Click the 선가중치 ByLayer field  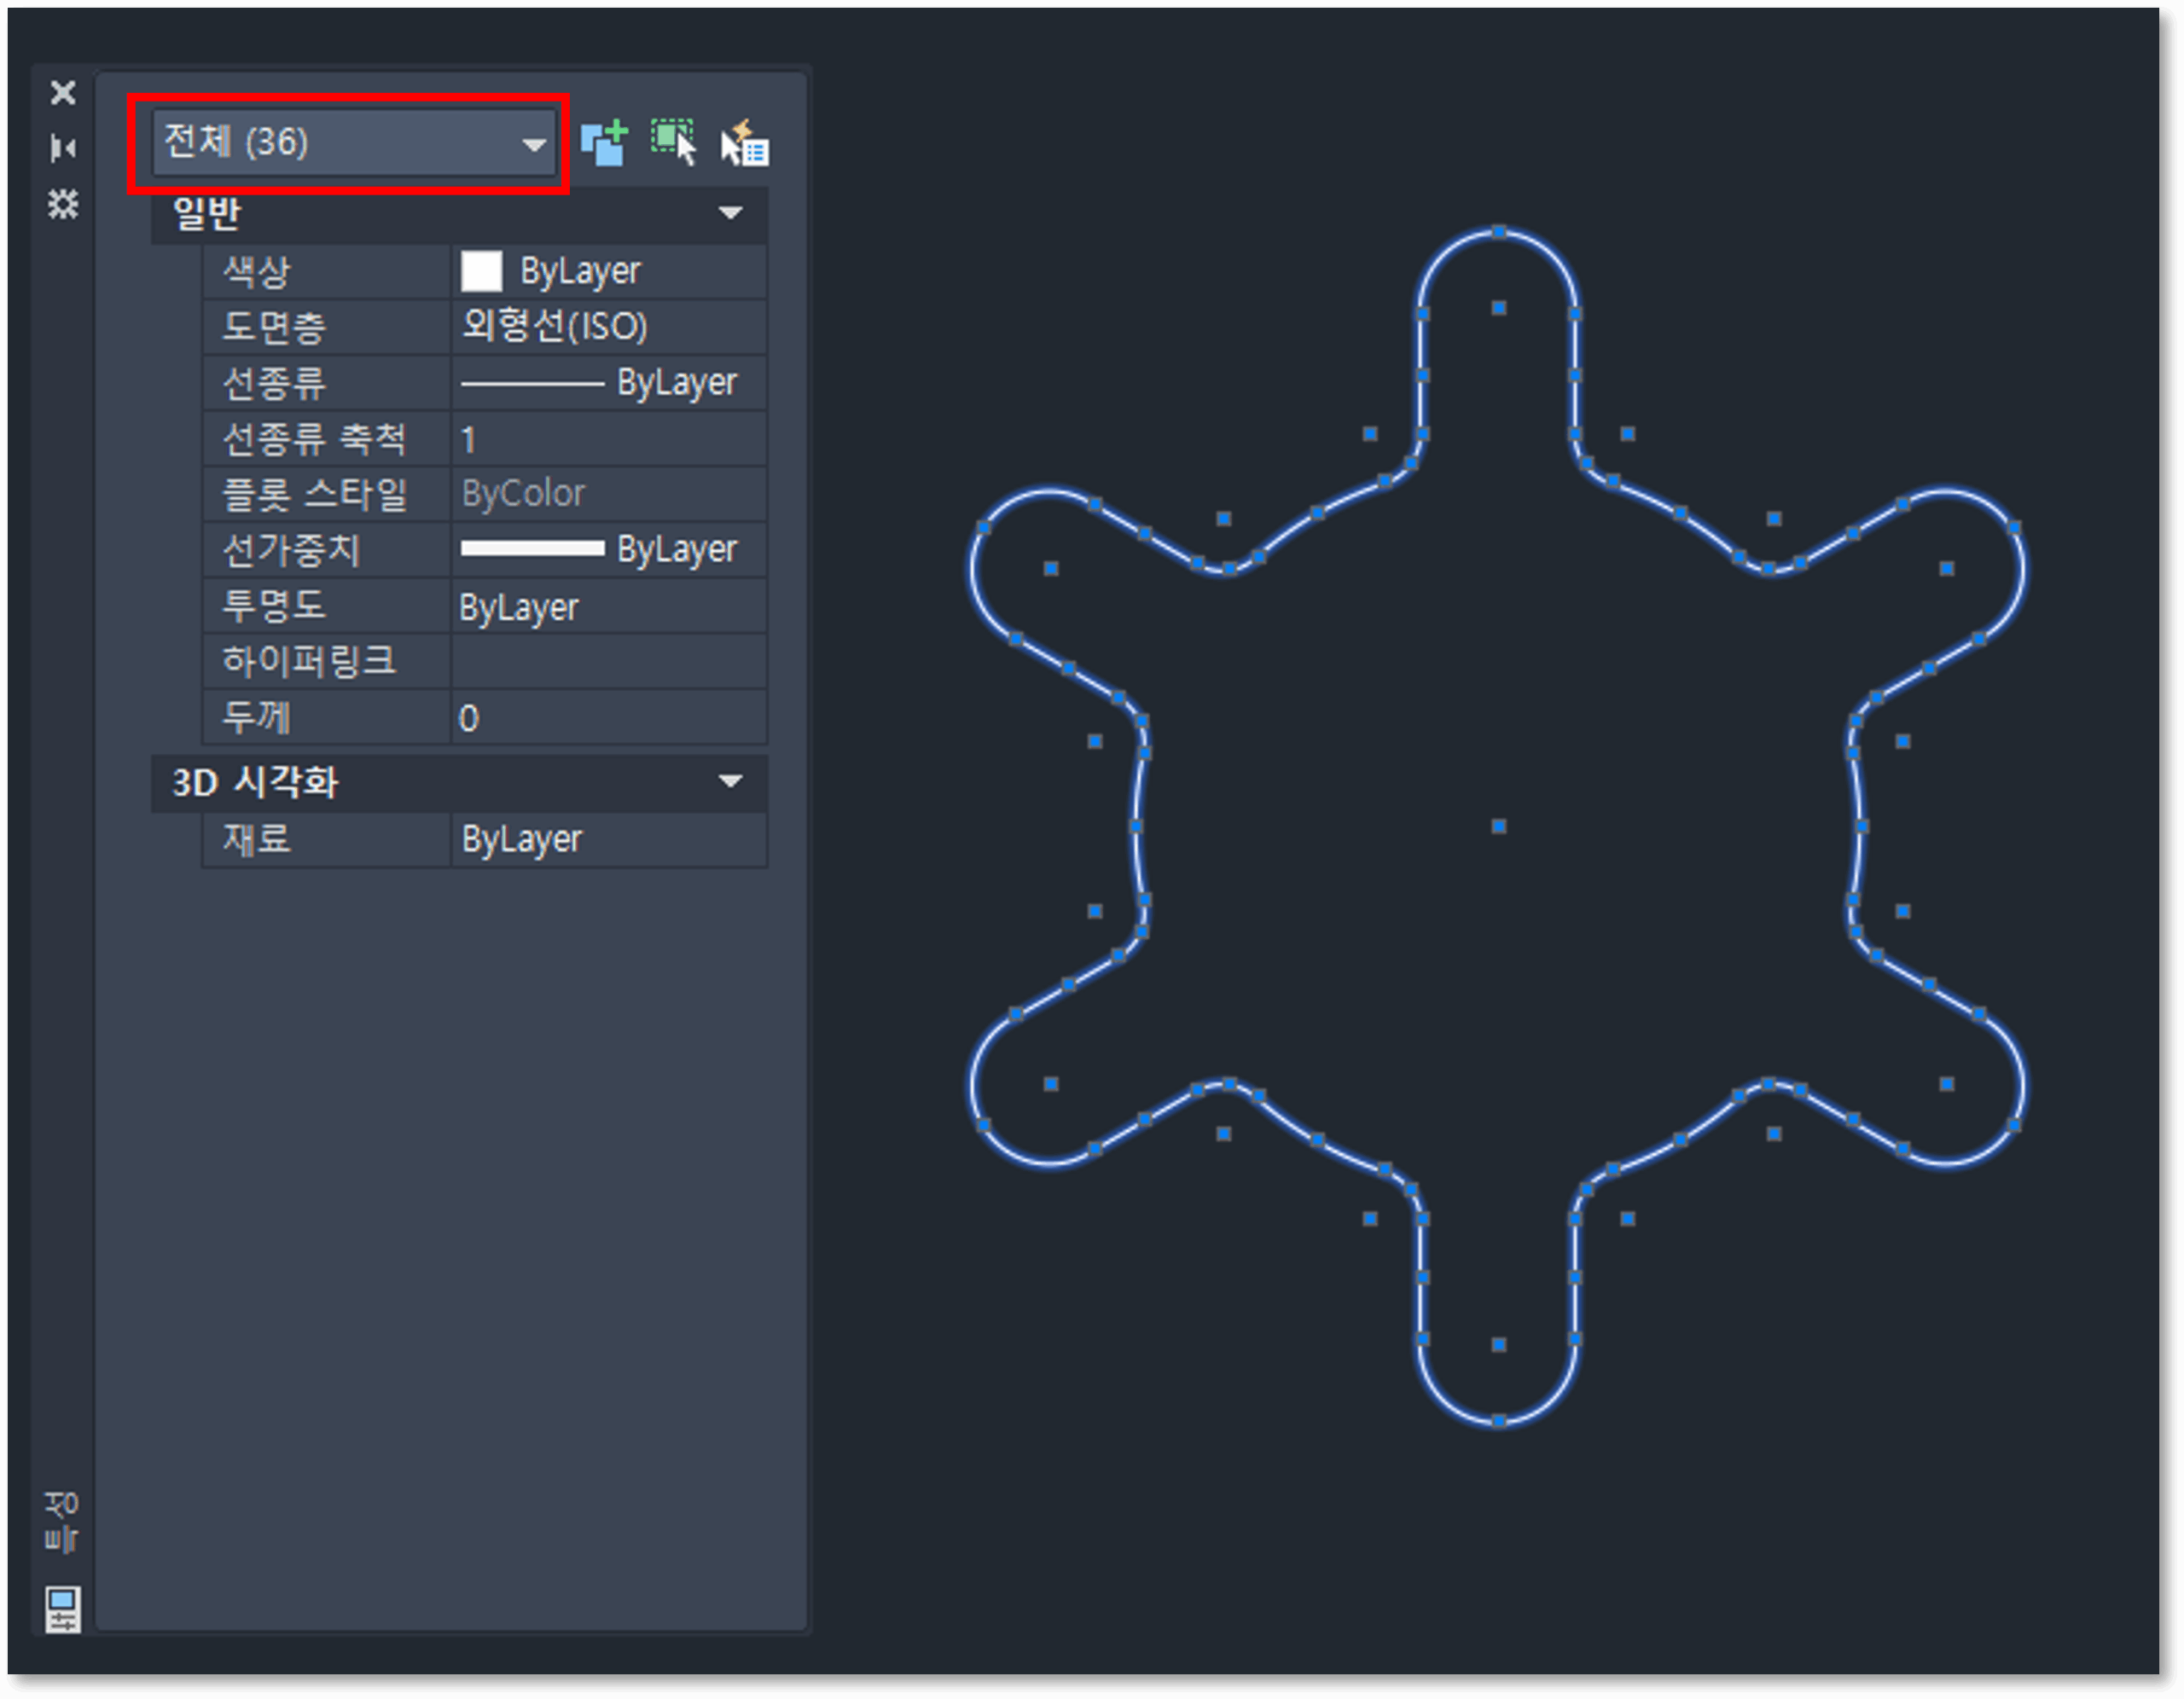pyautogui.click(x=608, y=549)
